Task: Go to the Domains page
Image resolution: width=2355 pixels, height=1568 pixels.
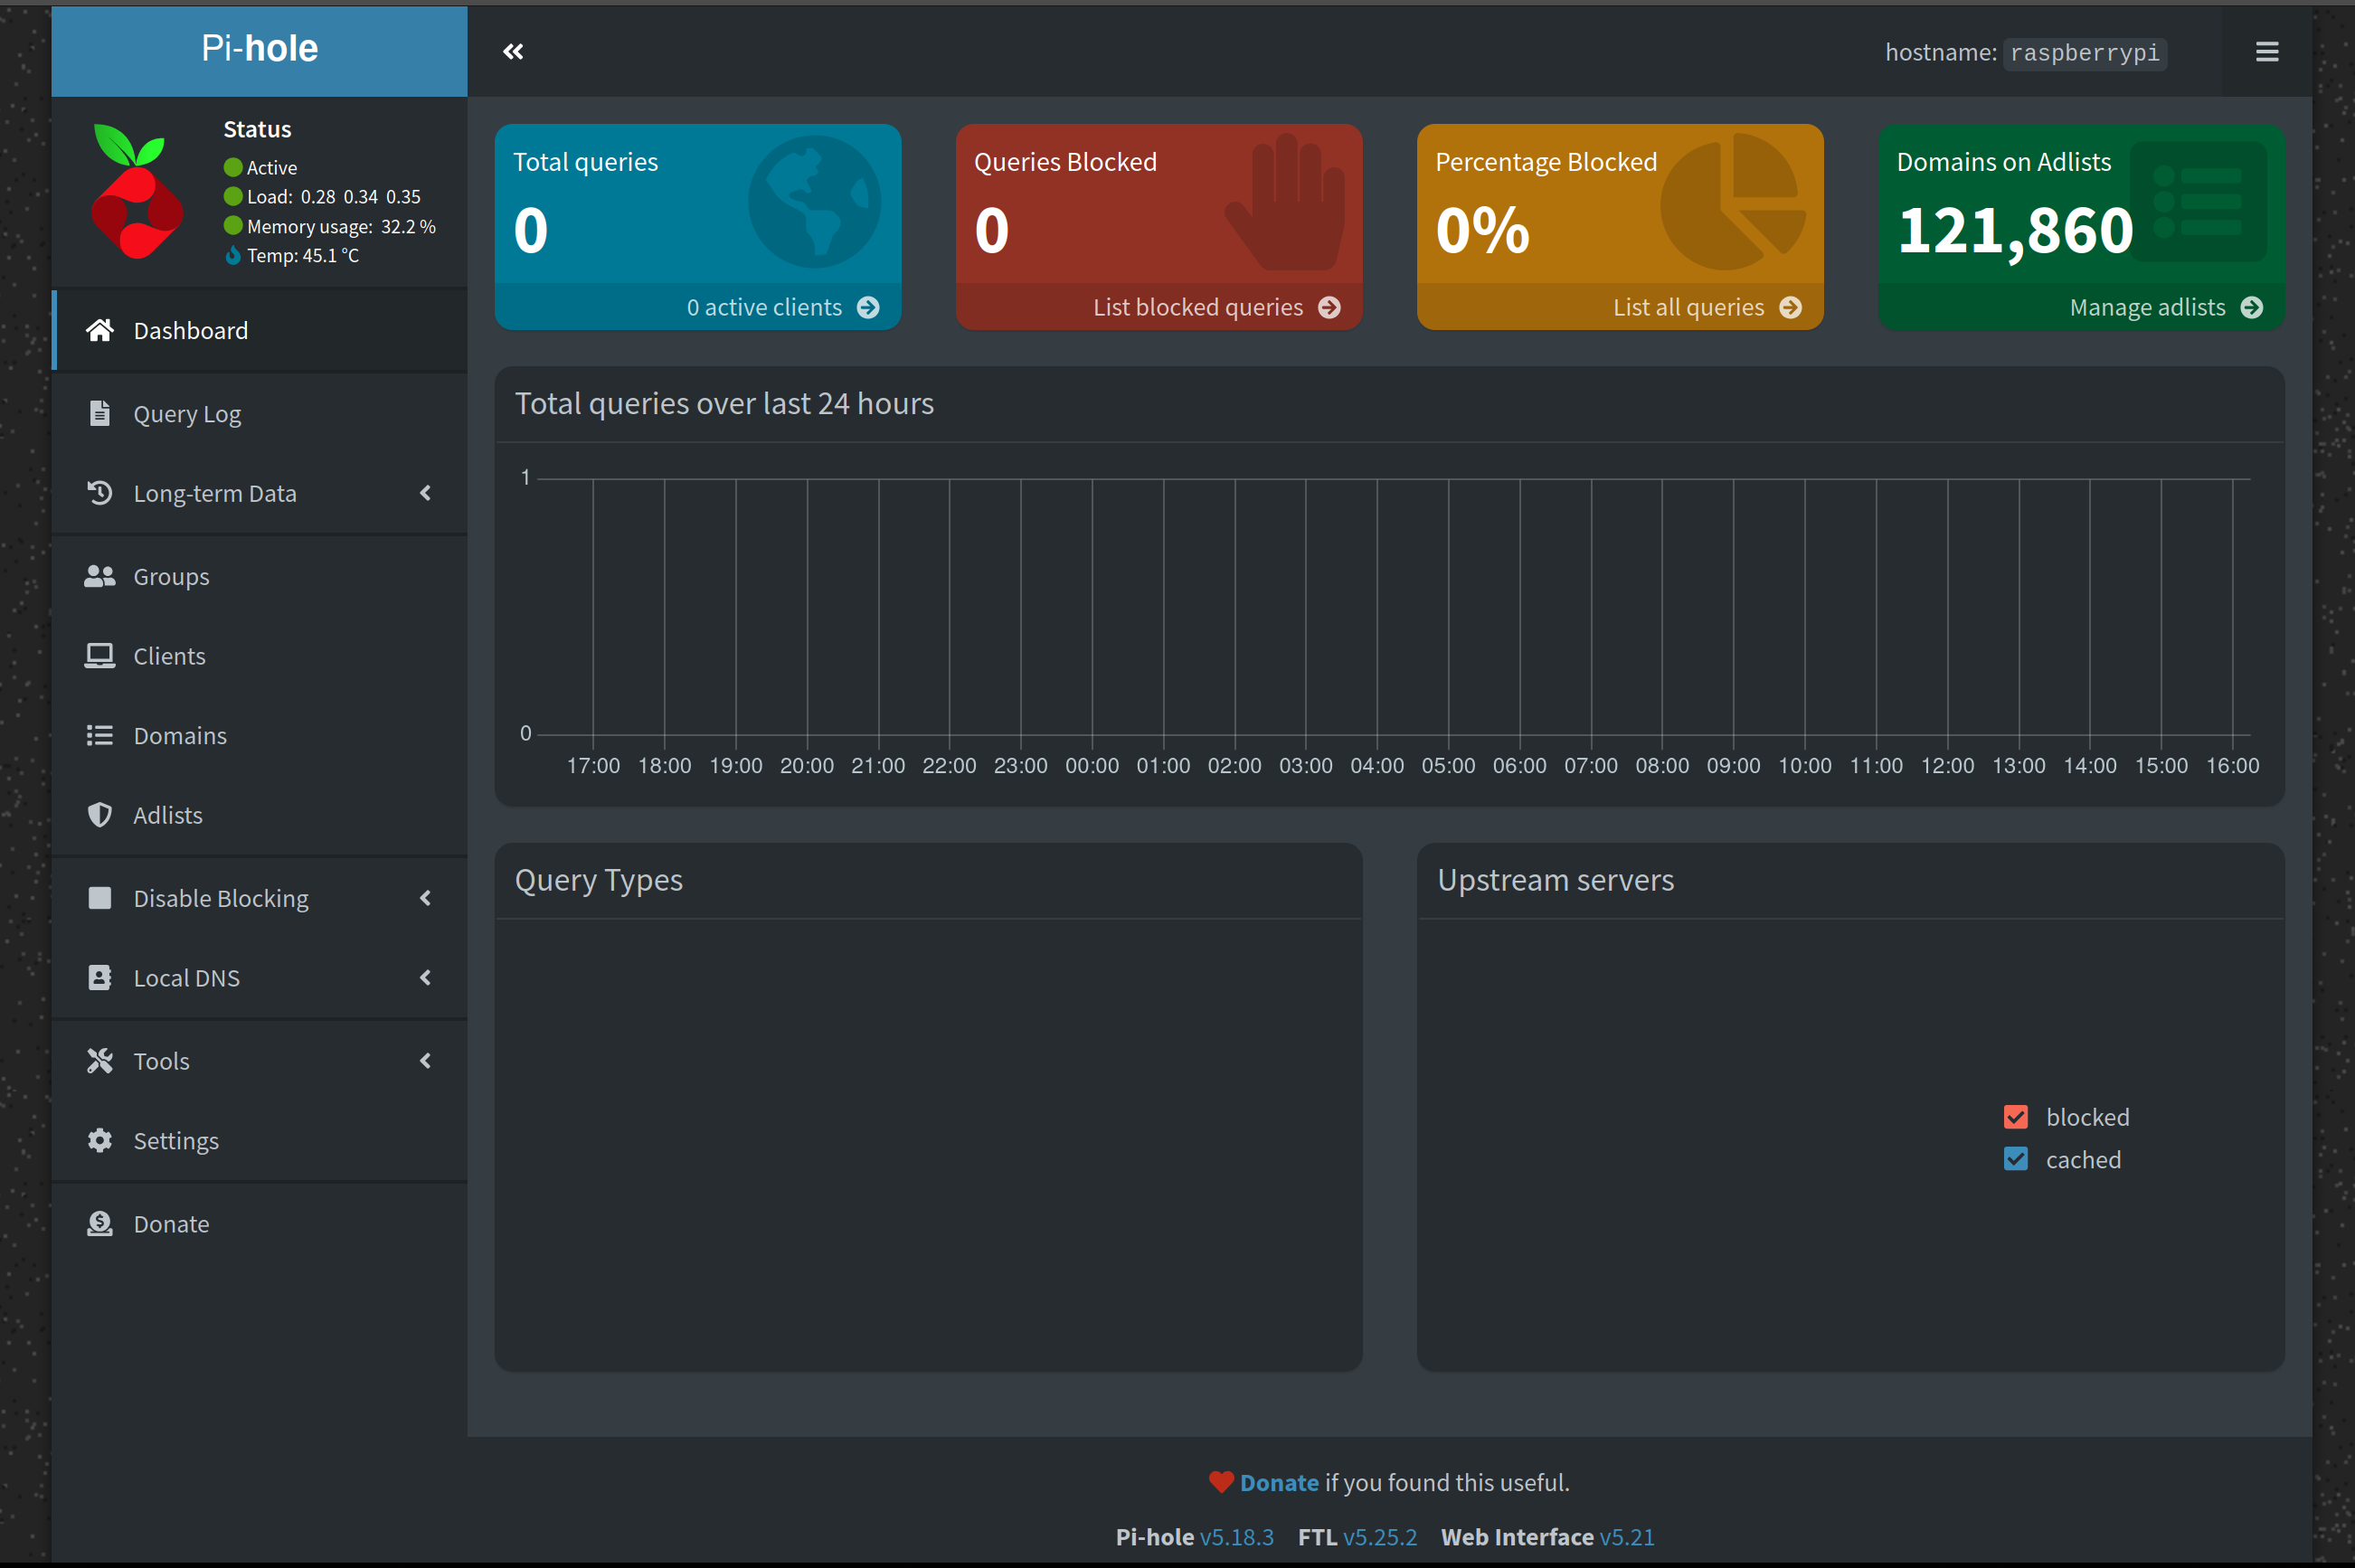Action: (x=180, y=736)
